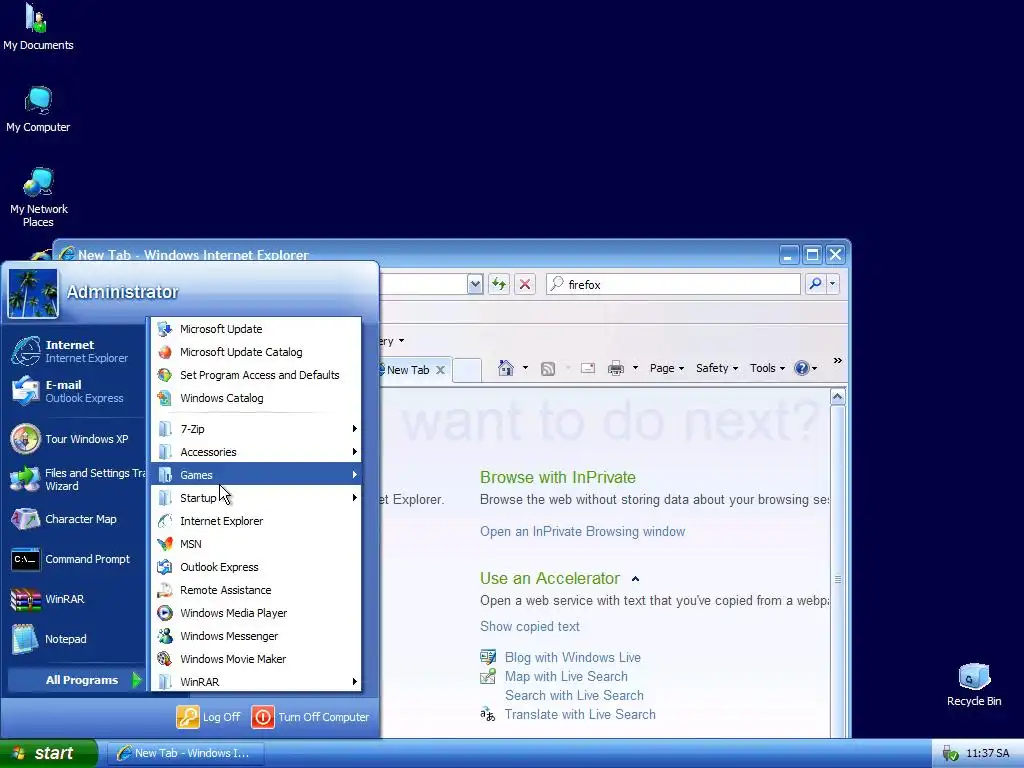
Task: Open the Home button dropdown arrow
Action: click(525, 368)
